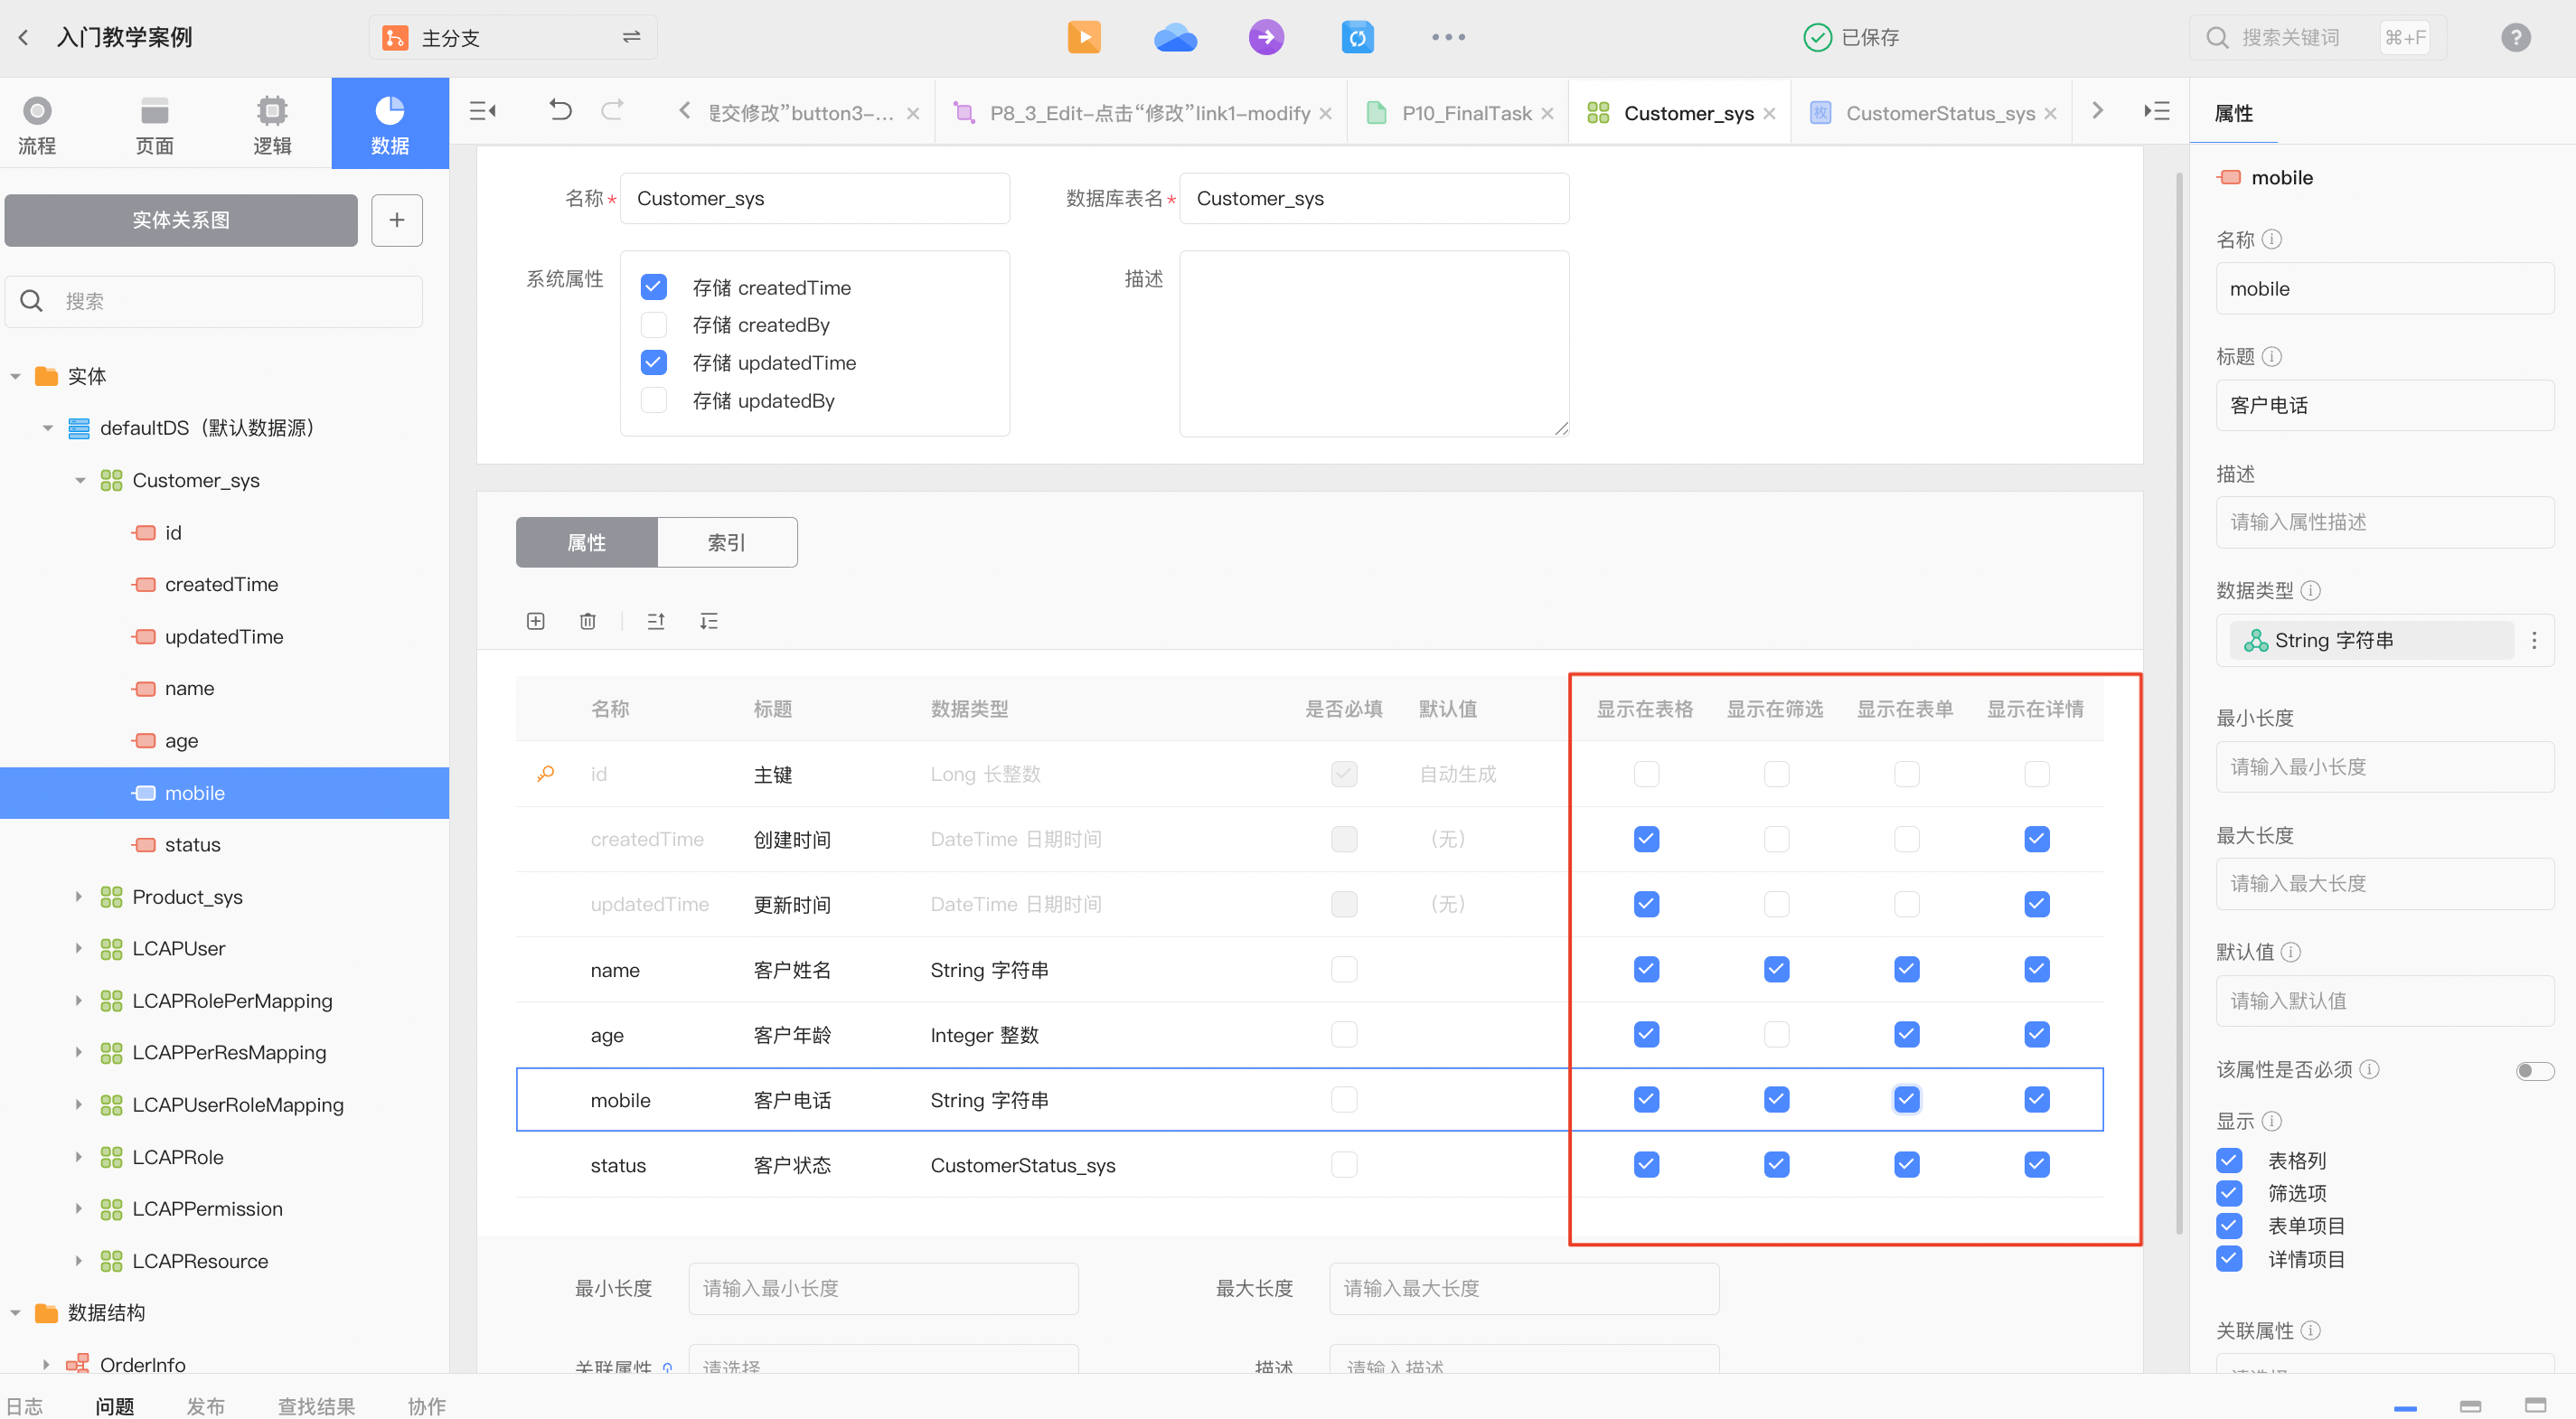This screenshot has width=2576, height=1419.
Task: Click the redo arrow icon
Action: point(612,110)
